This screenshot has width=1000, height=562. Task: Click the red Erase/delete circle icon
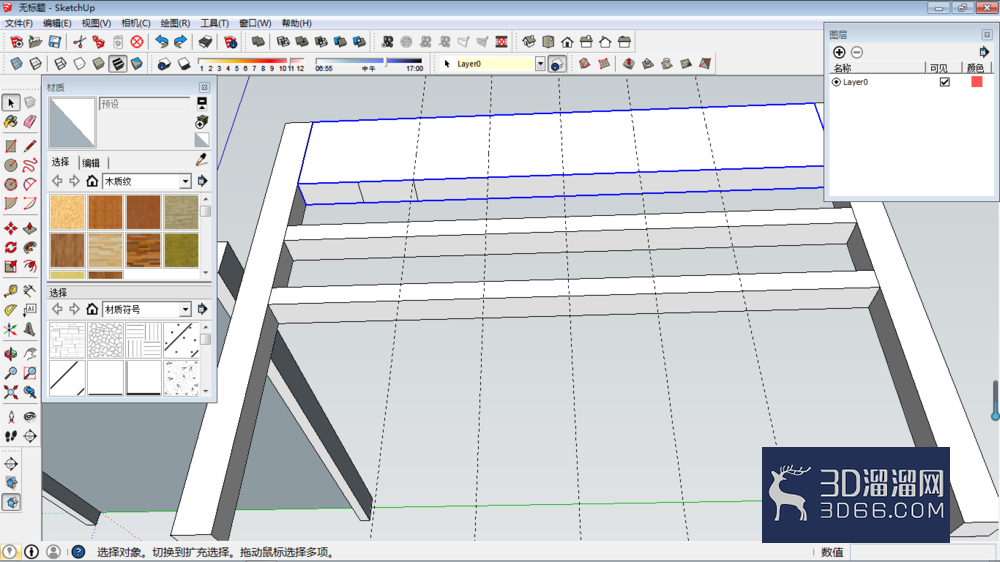tap(136, 41)
